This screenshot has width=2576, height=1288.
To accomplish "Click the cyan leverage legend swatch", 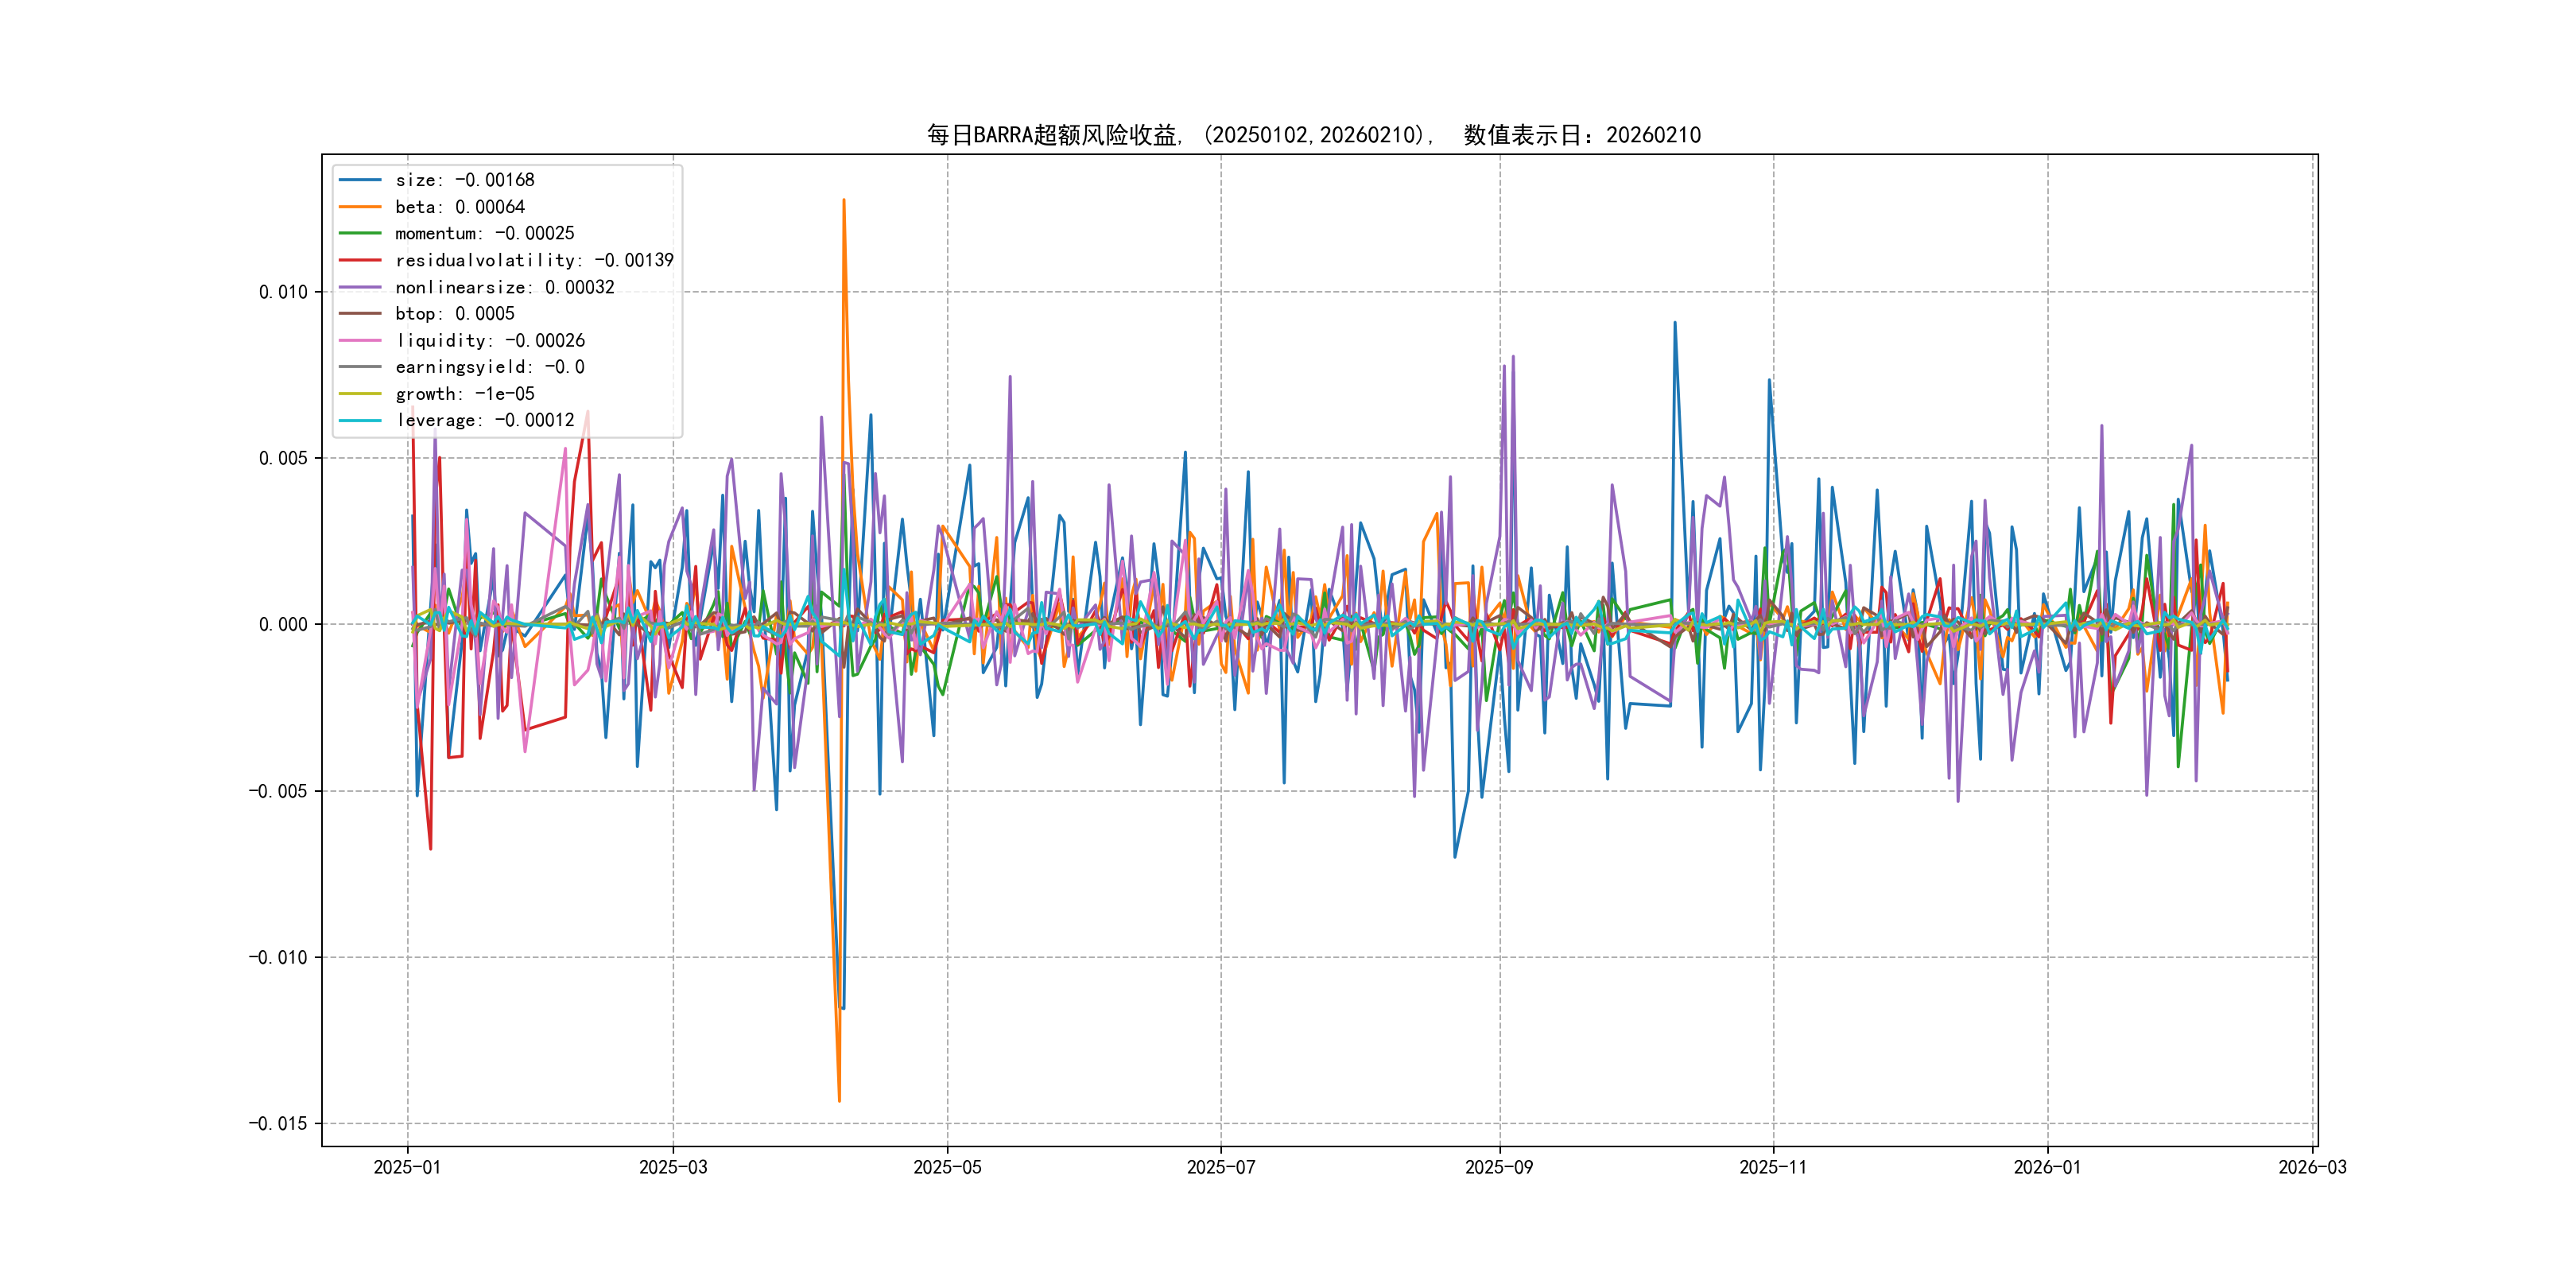I will [360, 420].
